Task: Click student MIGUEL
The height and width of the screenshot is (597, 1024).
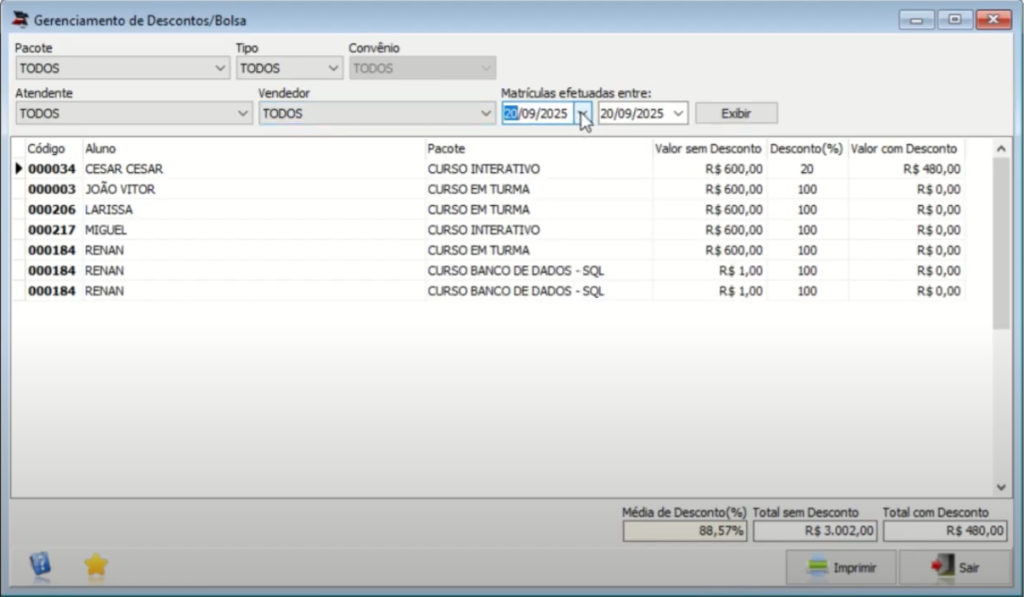Action: coord(106,230)
